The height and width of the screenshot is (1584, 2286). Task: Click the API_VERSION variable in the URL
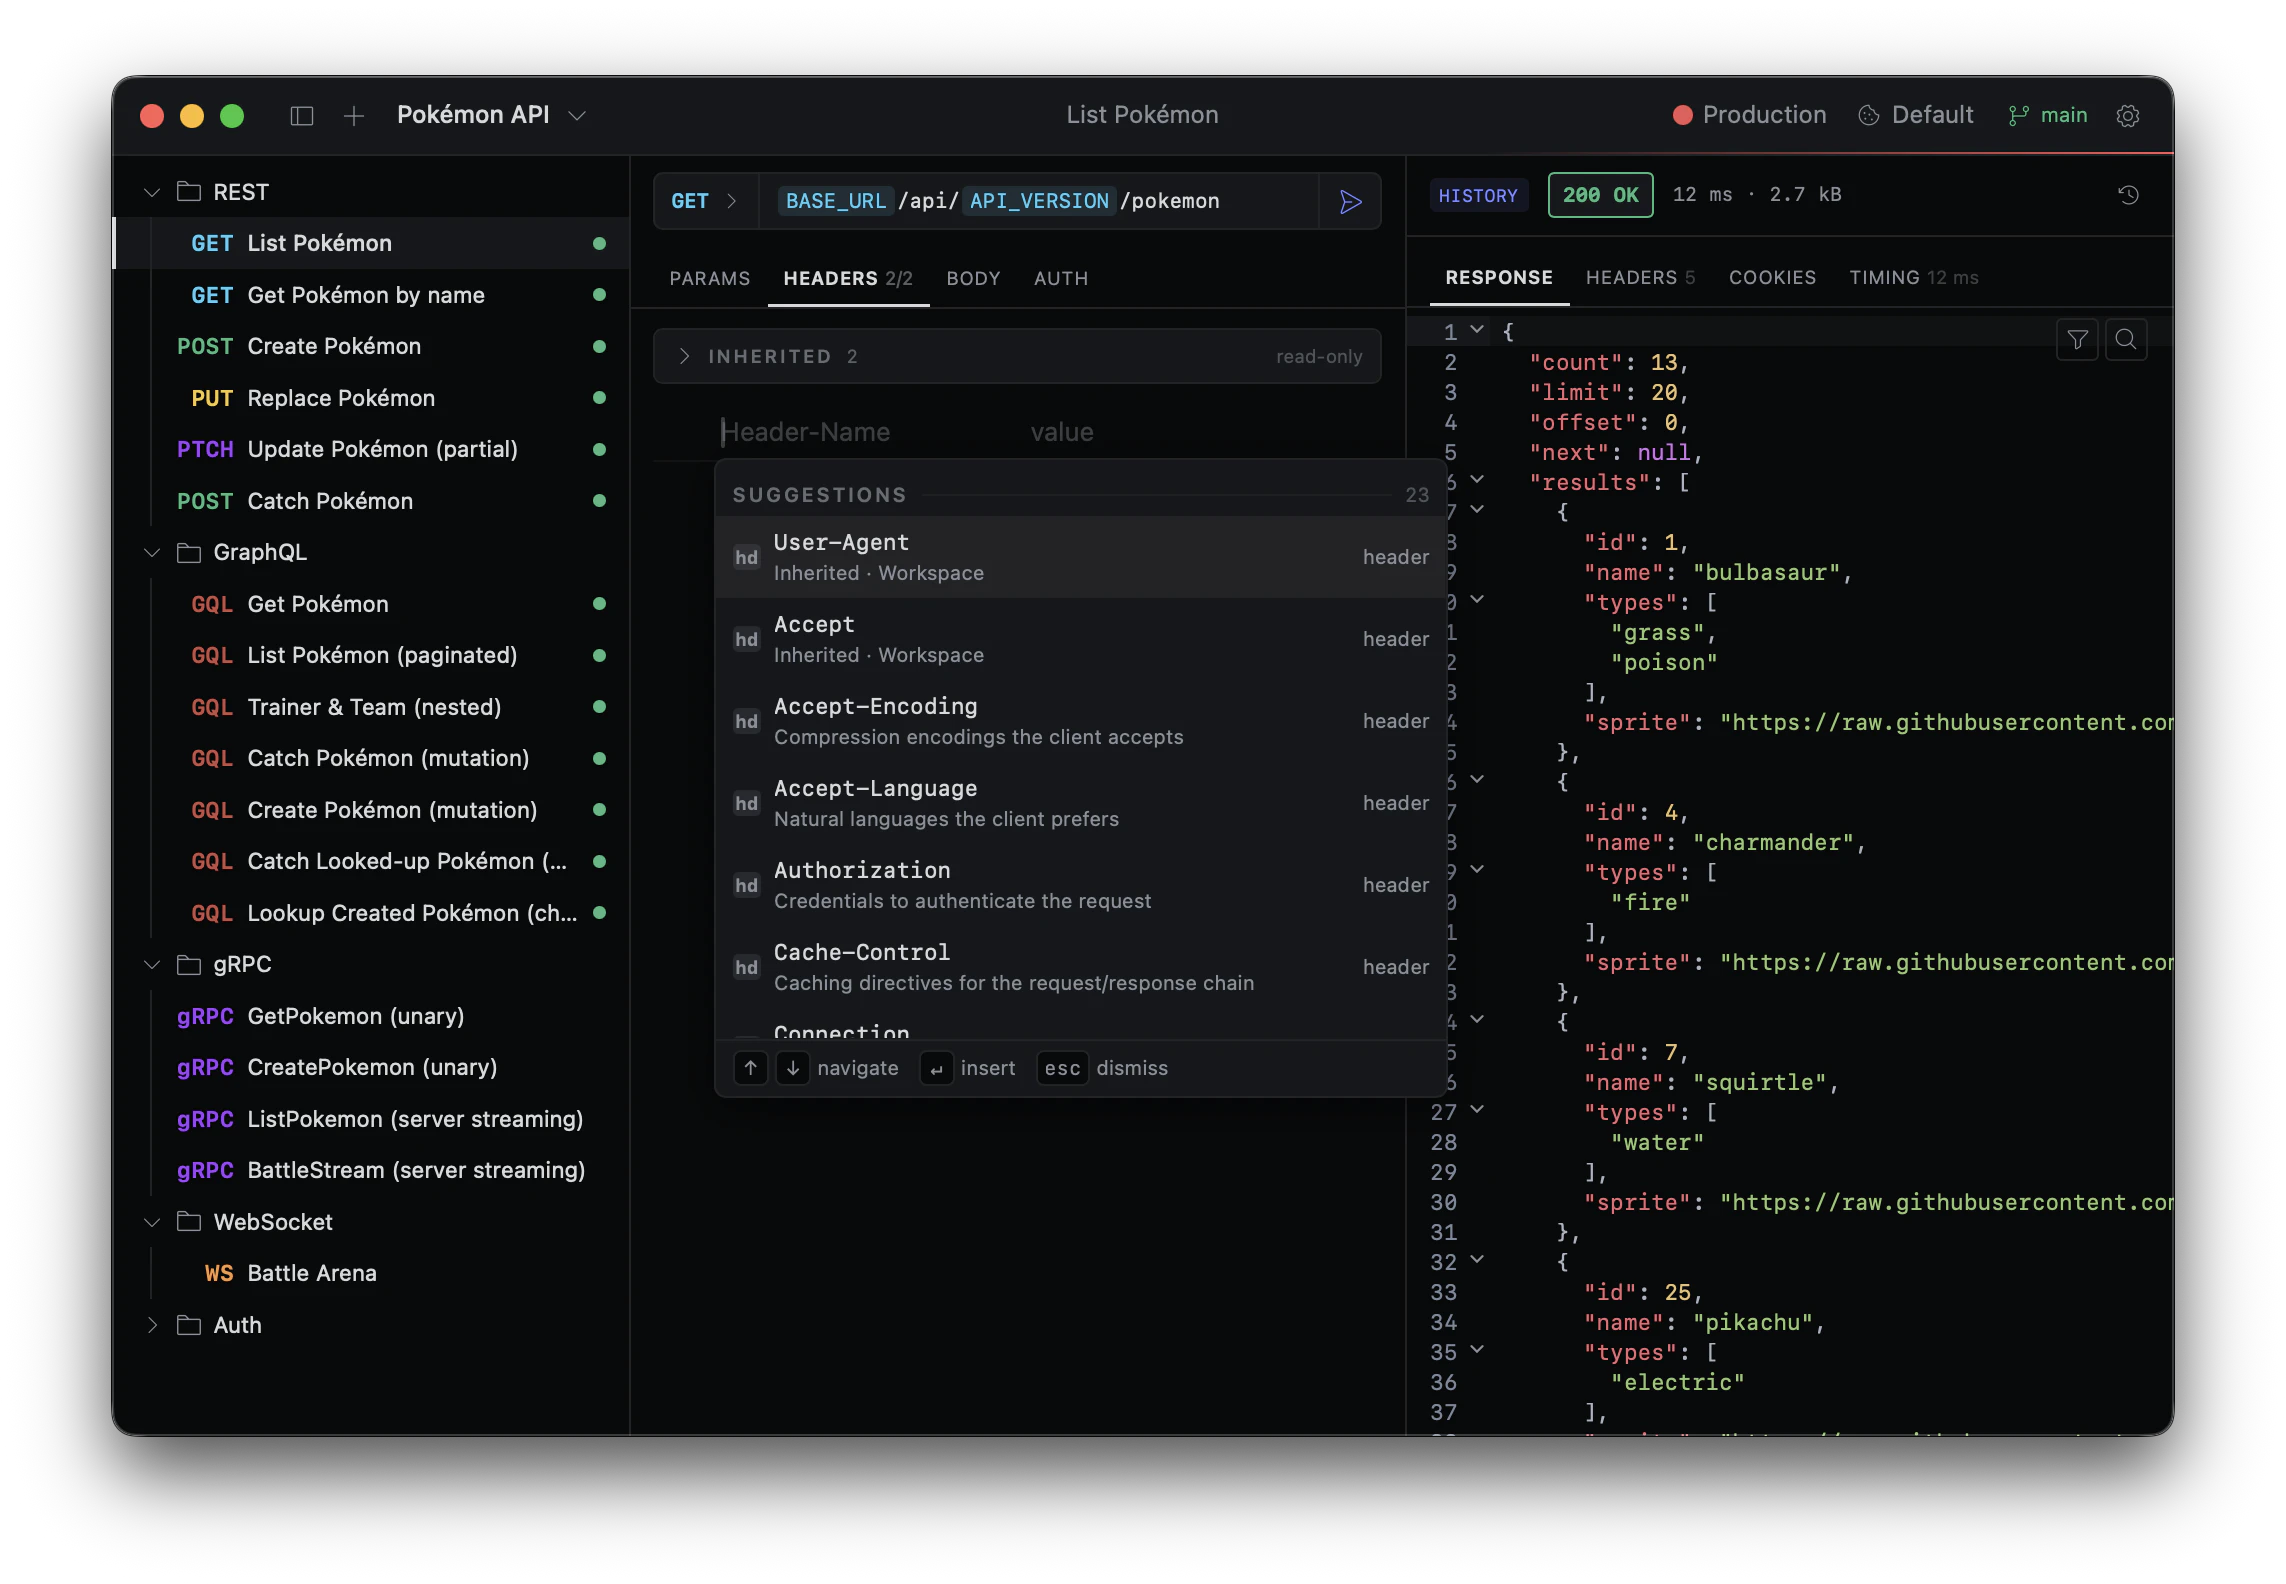(1039, 201)
